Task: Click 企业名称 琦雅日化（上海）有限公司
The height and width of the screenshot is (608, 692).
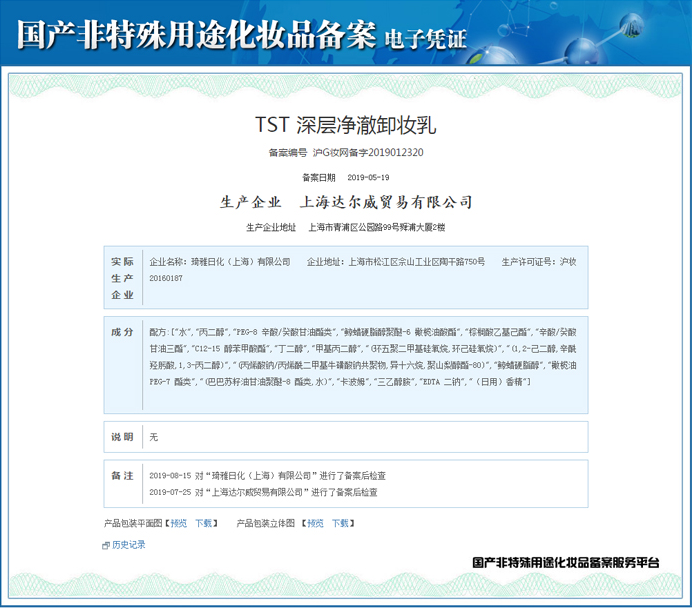Action: tap(220, 262)
